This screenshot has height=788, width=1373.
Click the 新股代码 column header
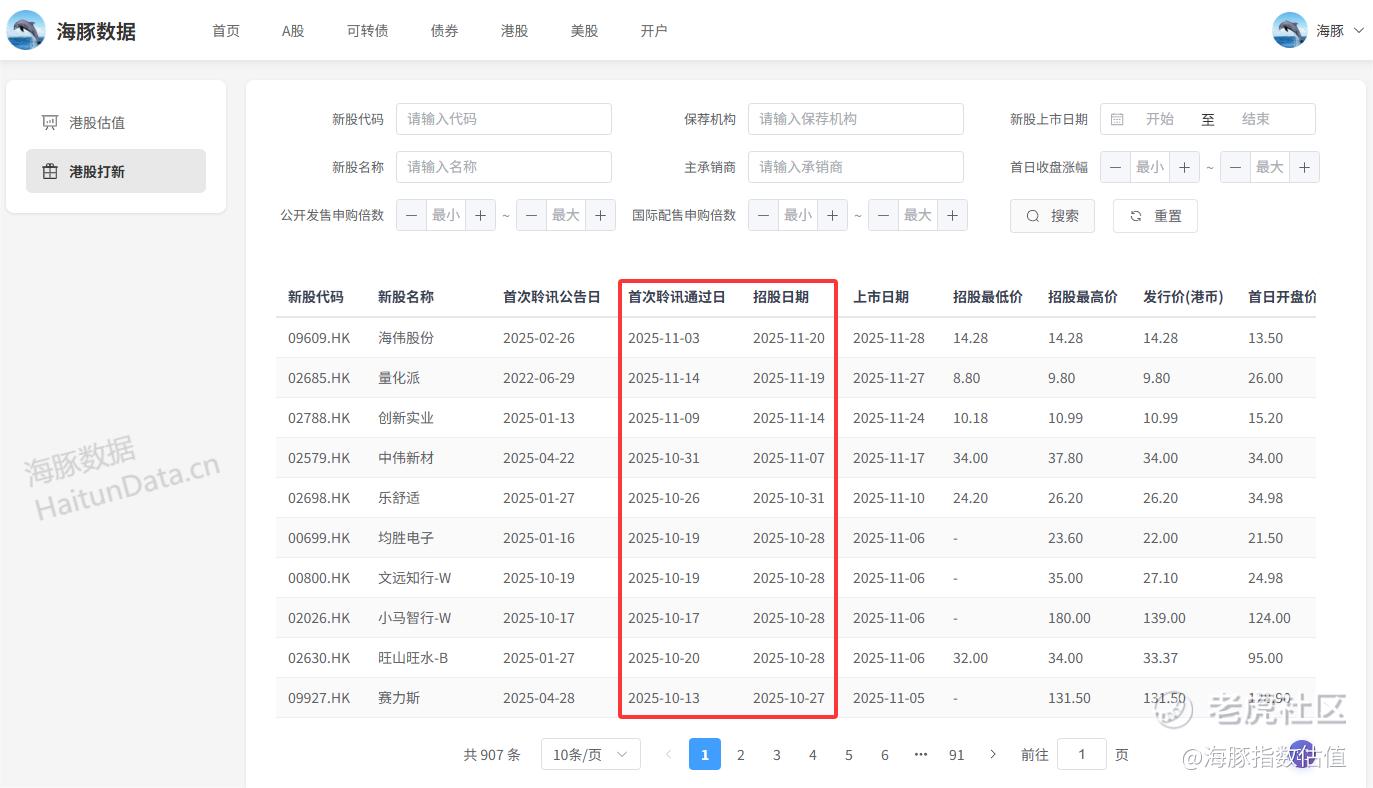316,297
